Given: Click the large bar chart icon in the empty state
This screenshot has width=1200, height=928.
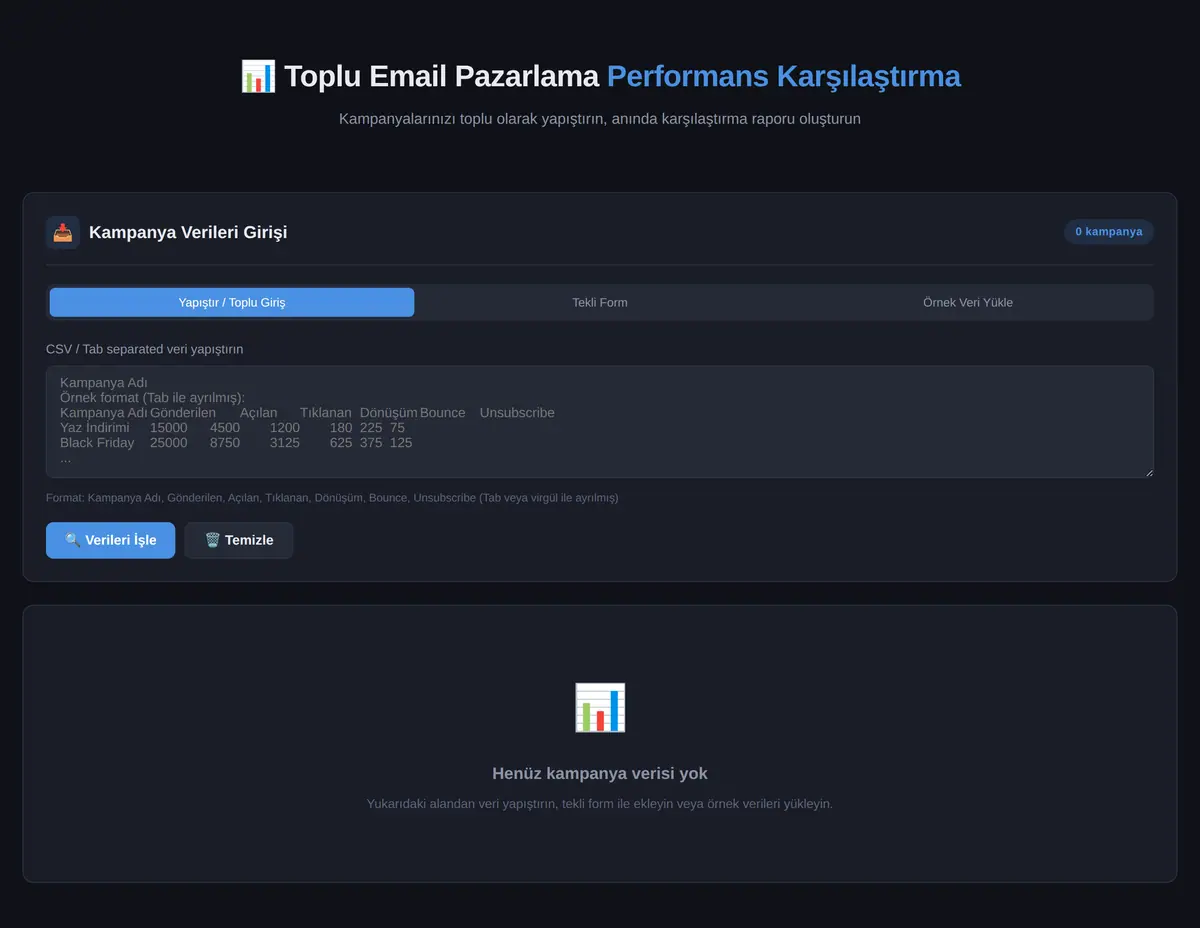Looking at the screenshot, I should tap(600, 707).
